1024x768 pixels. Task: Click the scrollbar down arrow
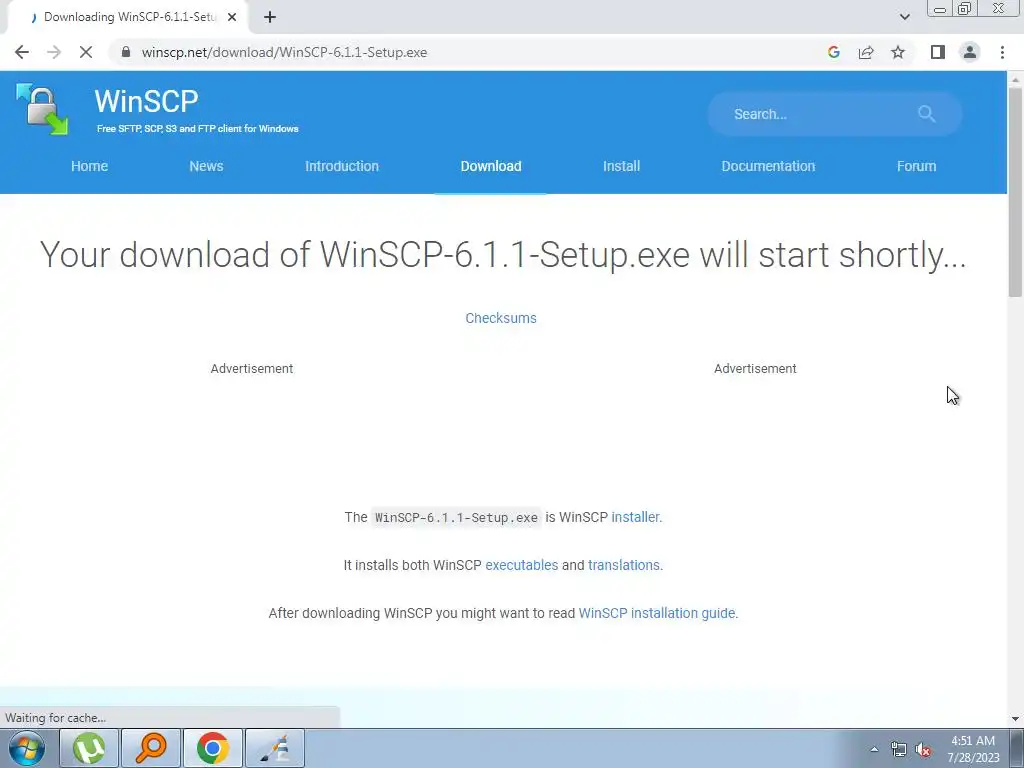tap(1015, 718)
